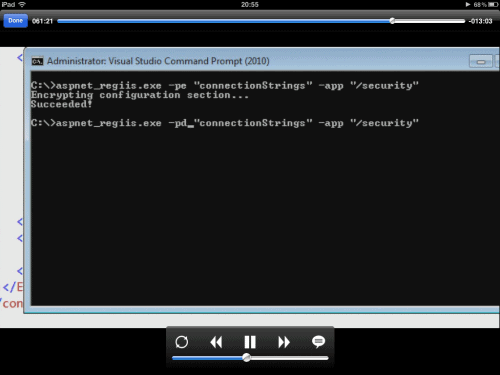Click the Command Prompt title text

click(x=158, y=61)
